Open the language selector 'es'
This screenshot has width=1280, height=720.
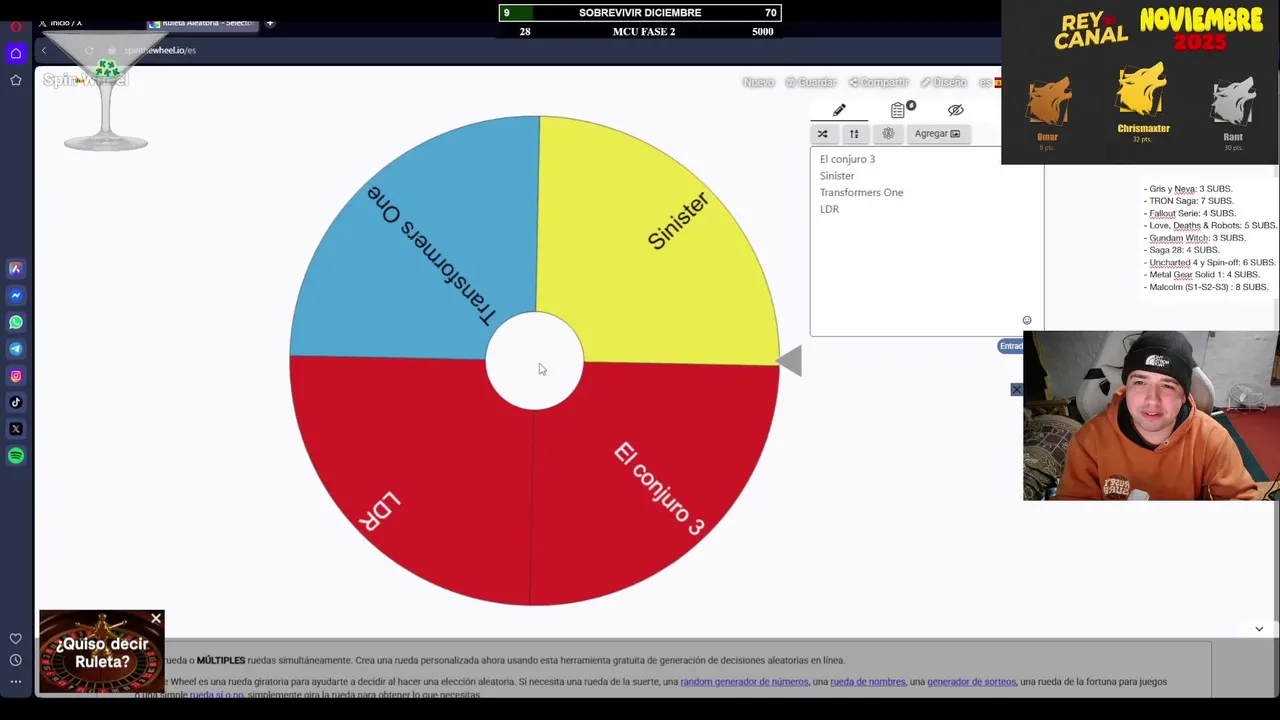988,82
